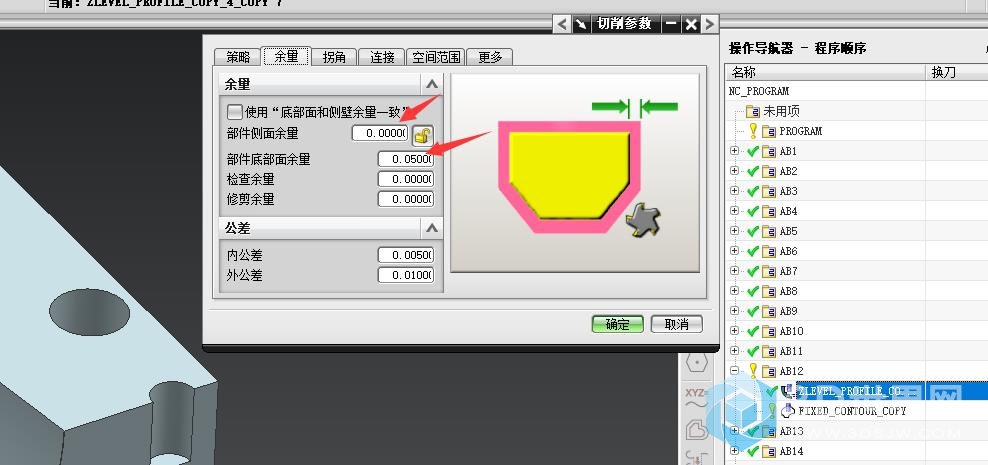Open the 更多 tab

coord(490,57)
